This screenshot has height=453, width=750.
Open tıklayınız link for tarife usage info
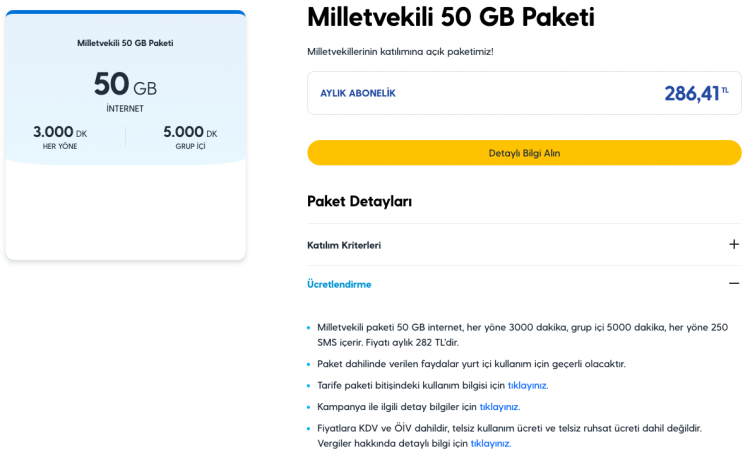[x=527, y=385]
